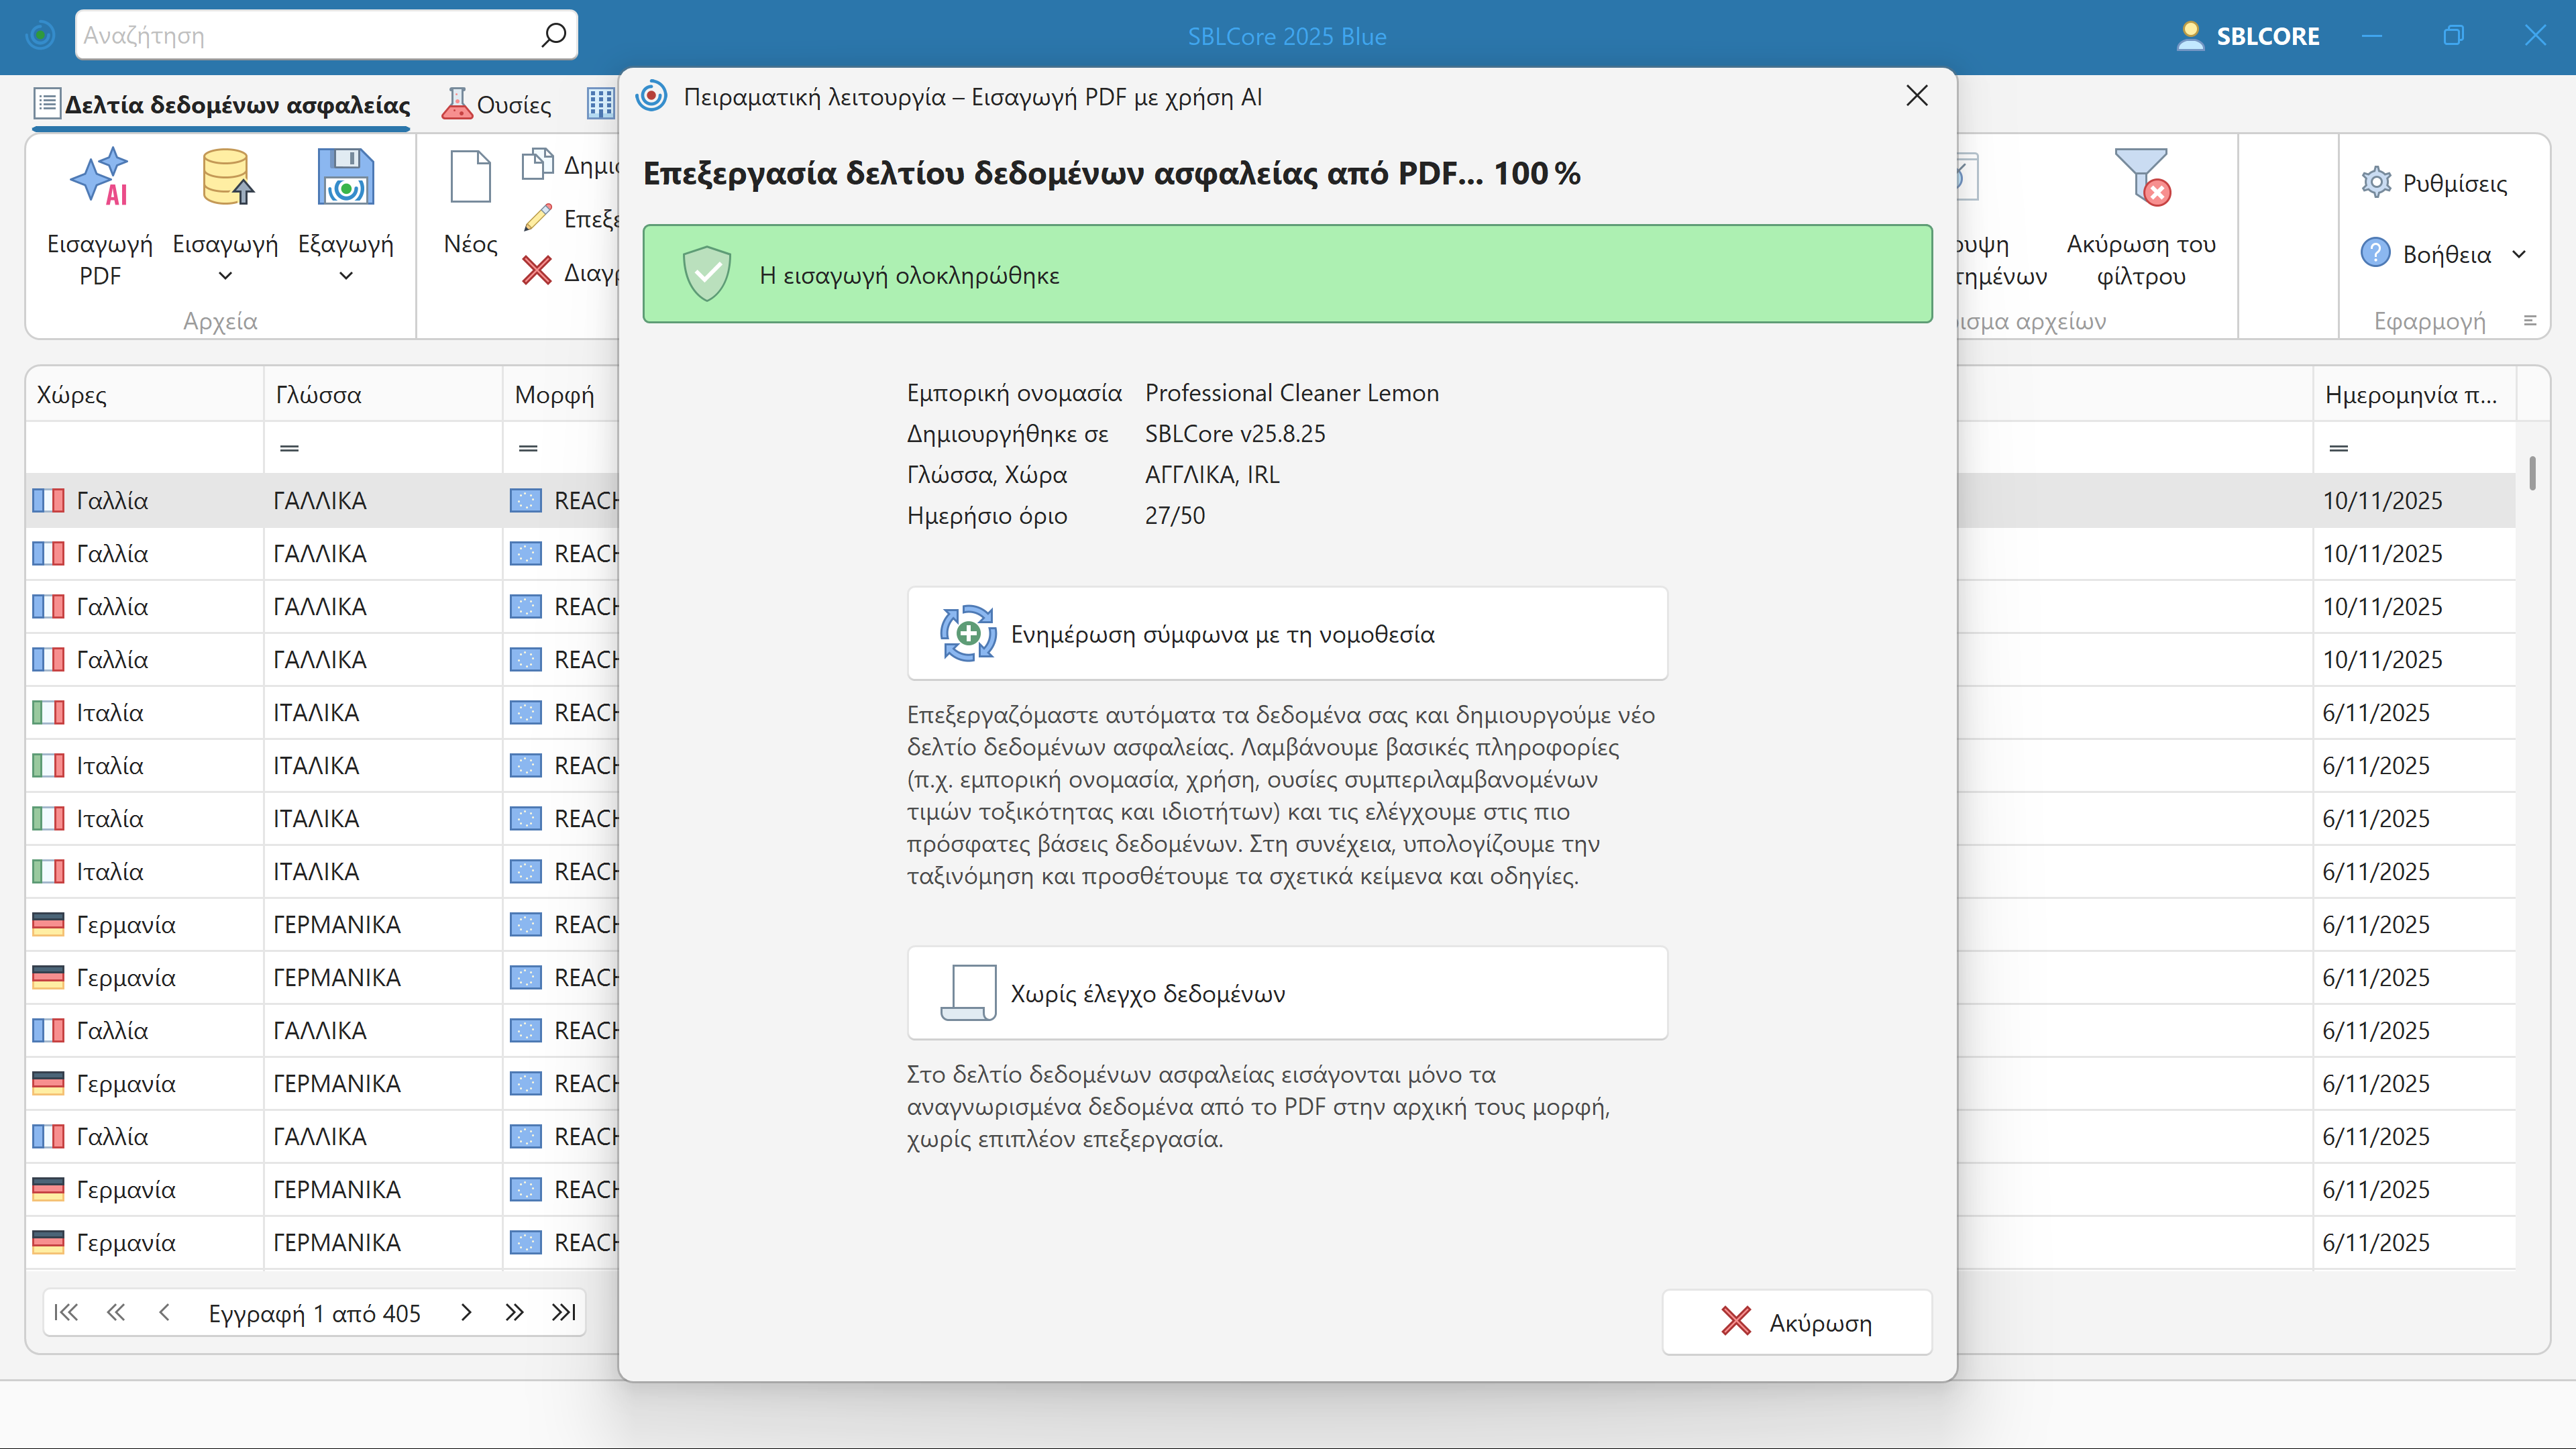Expand the Εισαγωγή dropdown arrow
This screenshot has width=2576, height=1449.
(225, 277)
